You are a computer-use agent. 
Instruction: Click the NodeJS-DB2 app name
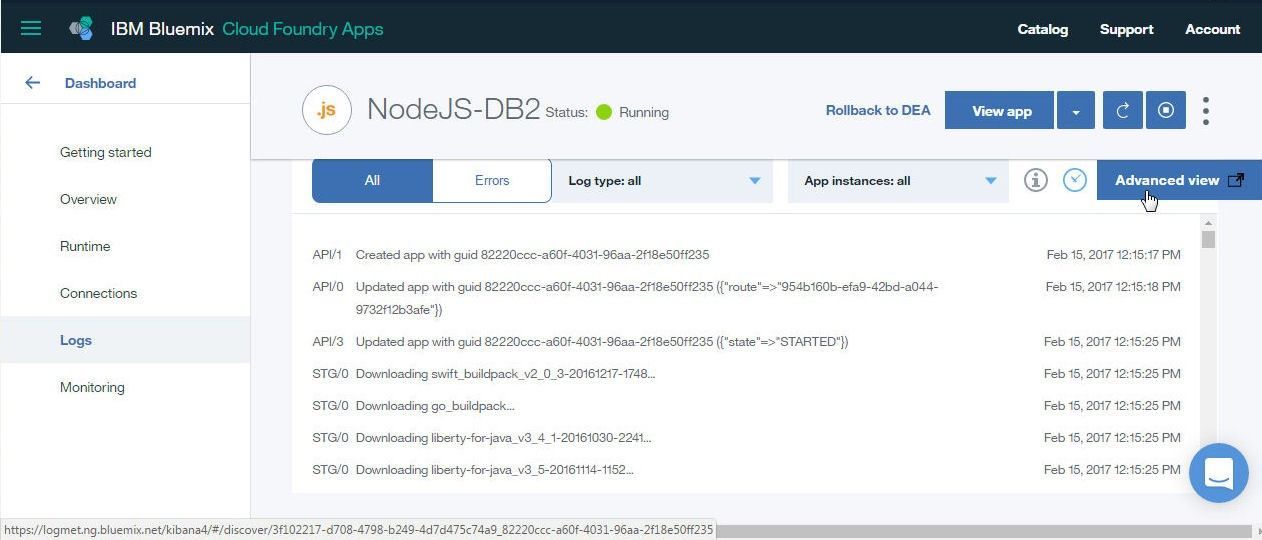[453, 110]
